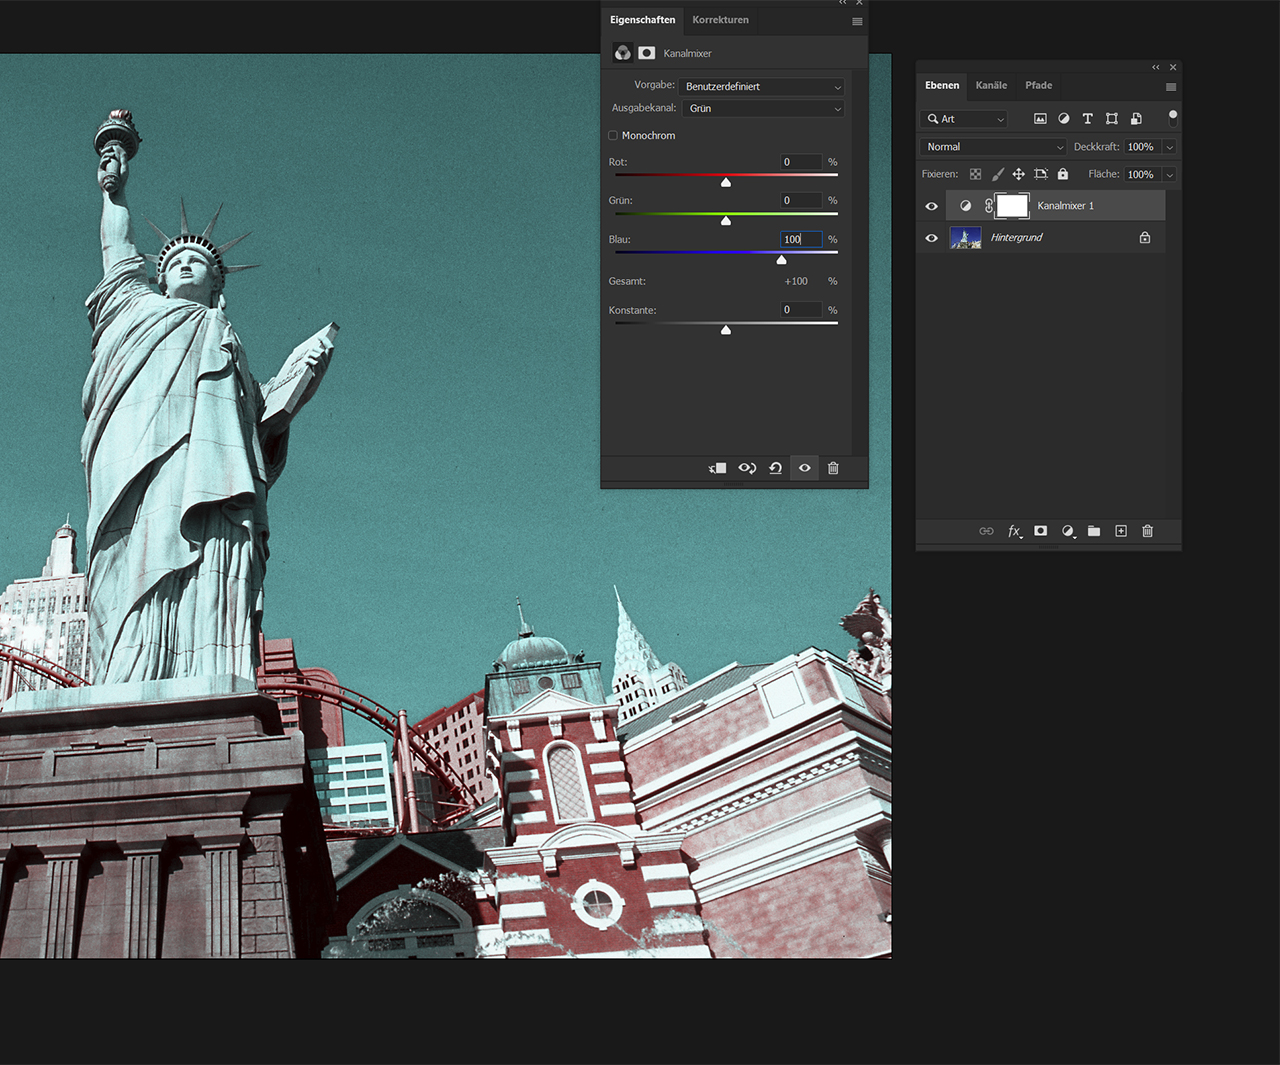
Task: Open the blend mode dropdown showing Normal
Action: pyautogui.click(x=993, y=147)
